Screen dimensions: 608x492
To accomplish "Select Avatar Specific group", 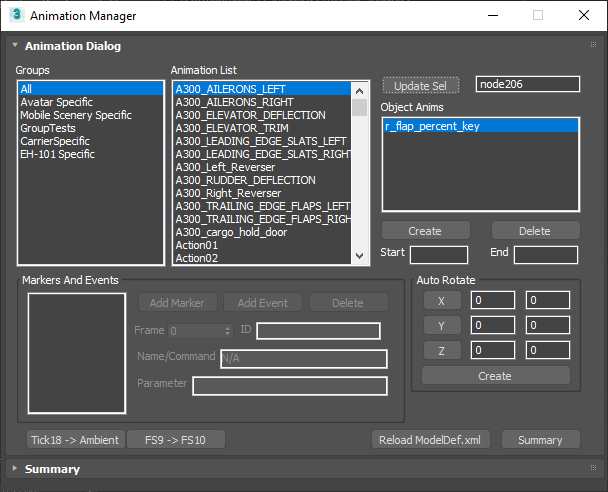I will pyautogui.click(x=57, y=102).
